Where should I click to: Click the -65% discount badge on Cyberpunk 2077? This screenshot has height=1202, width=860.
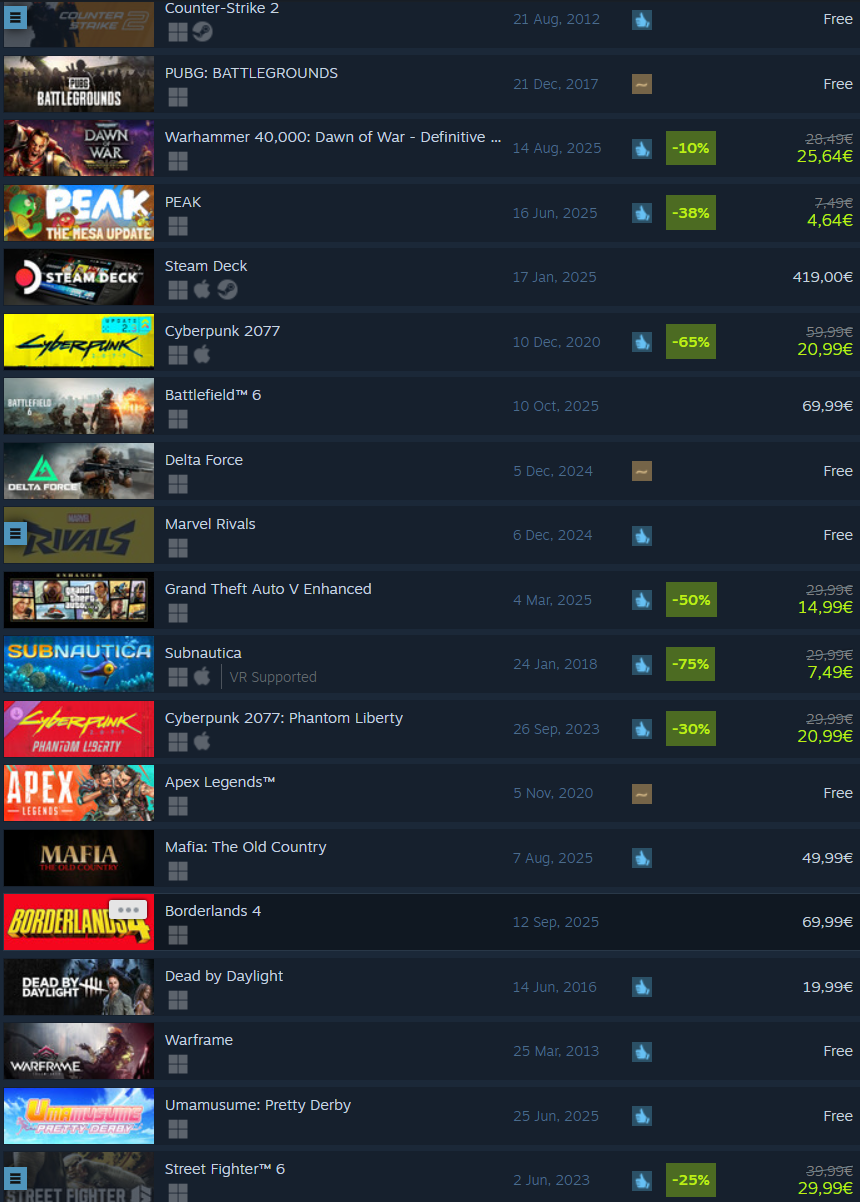691,341
